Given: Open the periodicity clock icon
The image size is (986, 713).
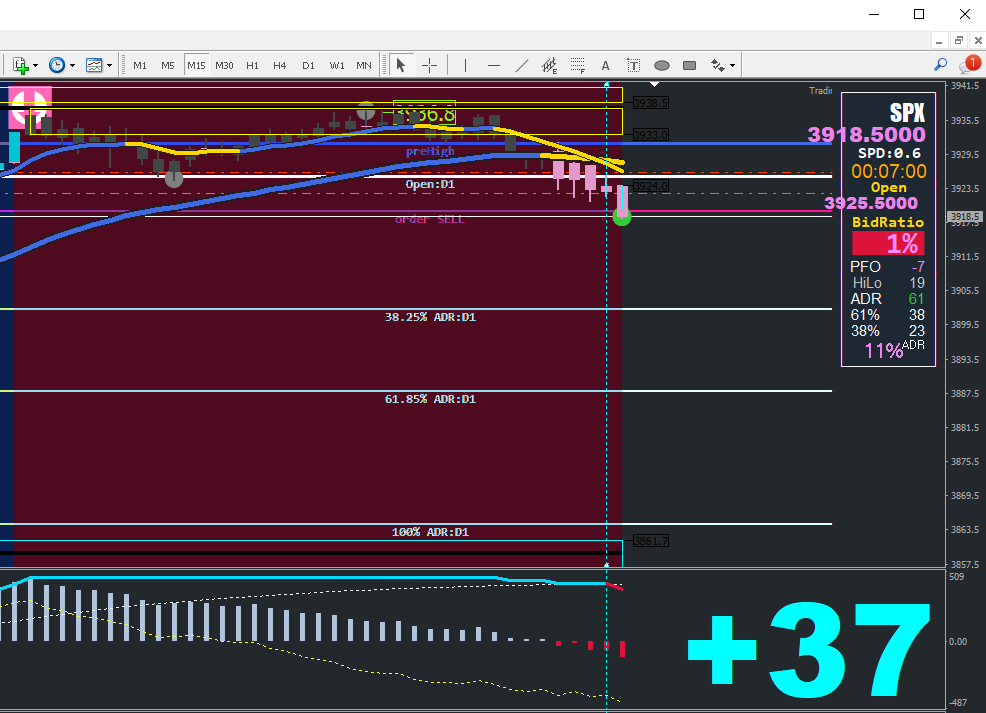Looking at the screenshot, I should pyautogui.click(x=57, y=65).
